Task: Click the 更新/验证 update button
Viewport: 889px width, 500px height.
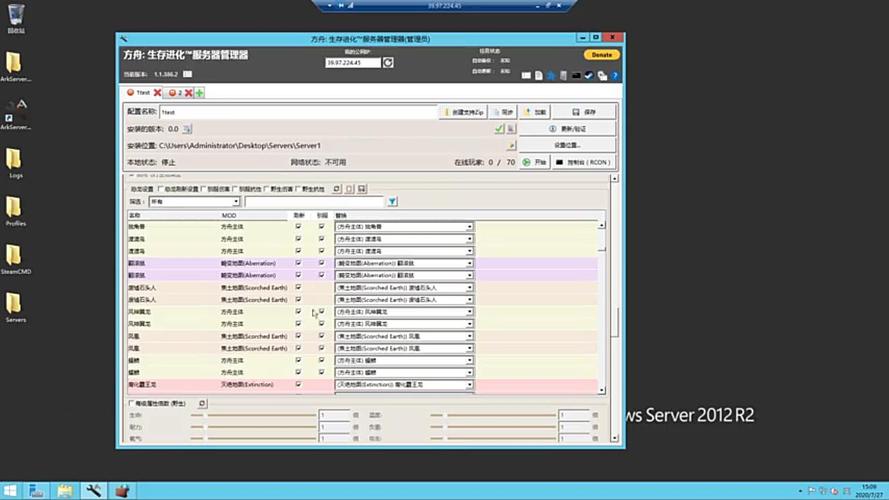Action: coord(568,129)
